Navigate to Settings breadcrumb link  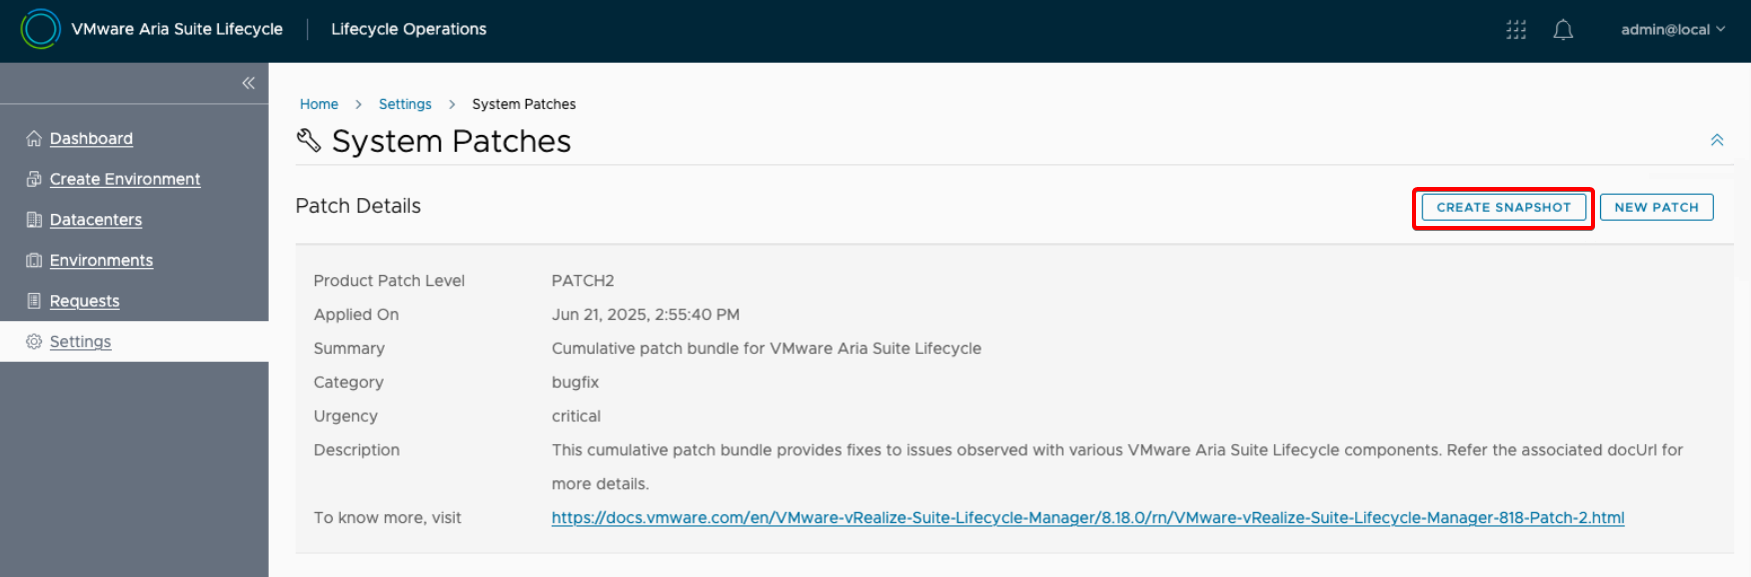[405, 104]
